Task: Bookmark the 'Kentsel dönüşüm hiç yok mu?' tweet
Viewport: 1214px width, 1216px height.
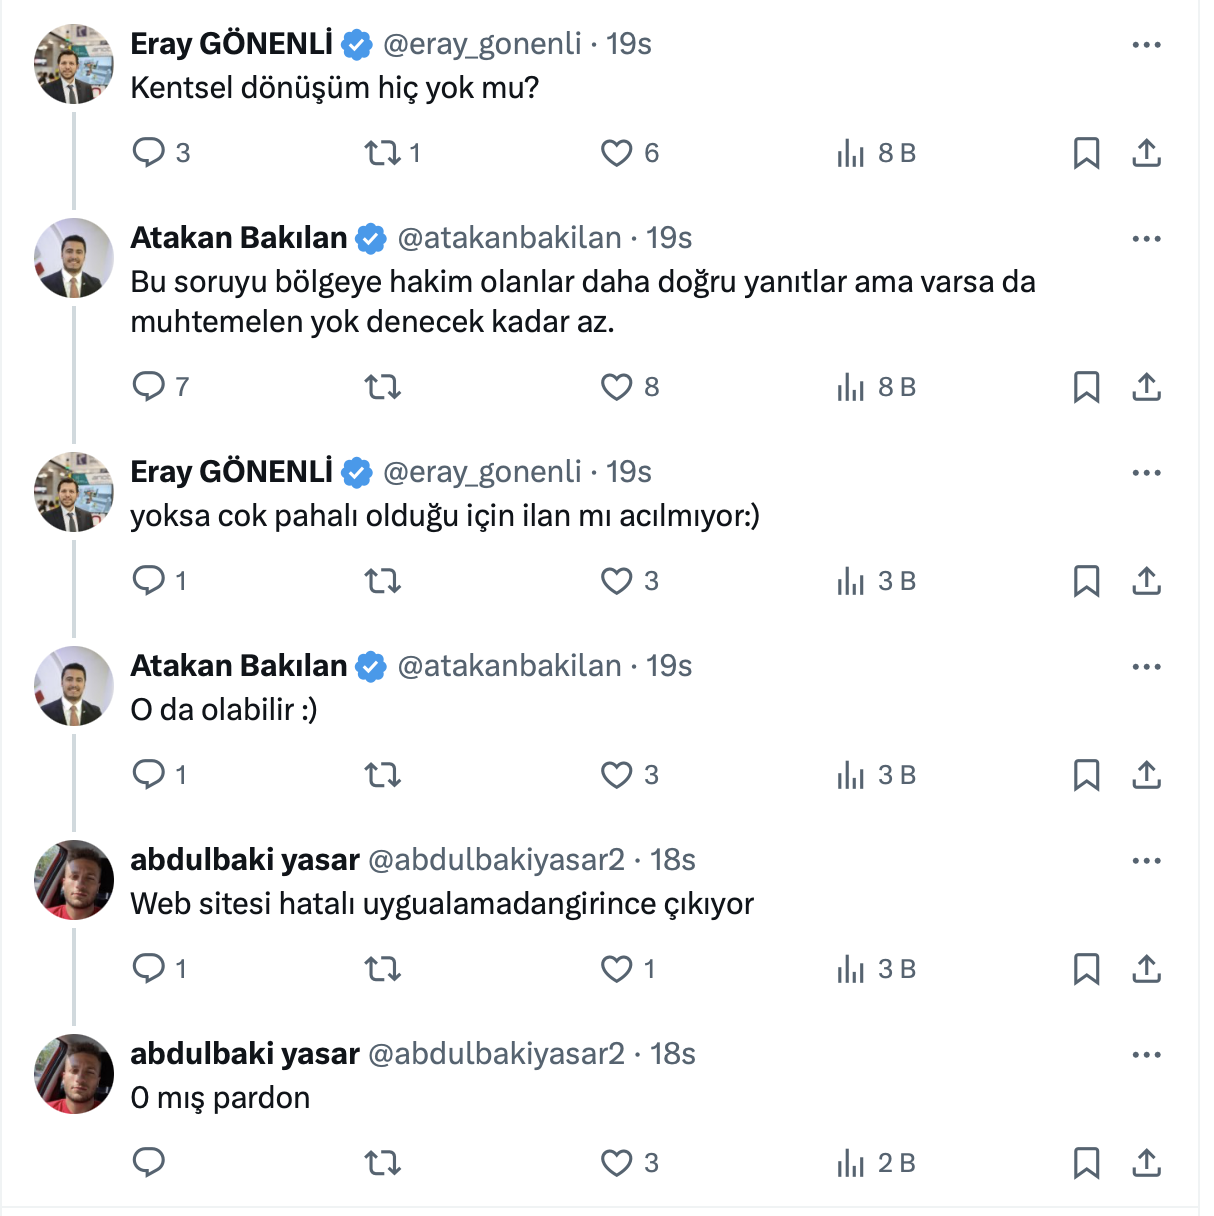Action: [x=1086, y=153]
